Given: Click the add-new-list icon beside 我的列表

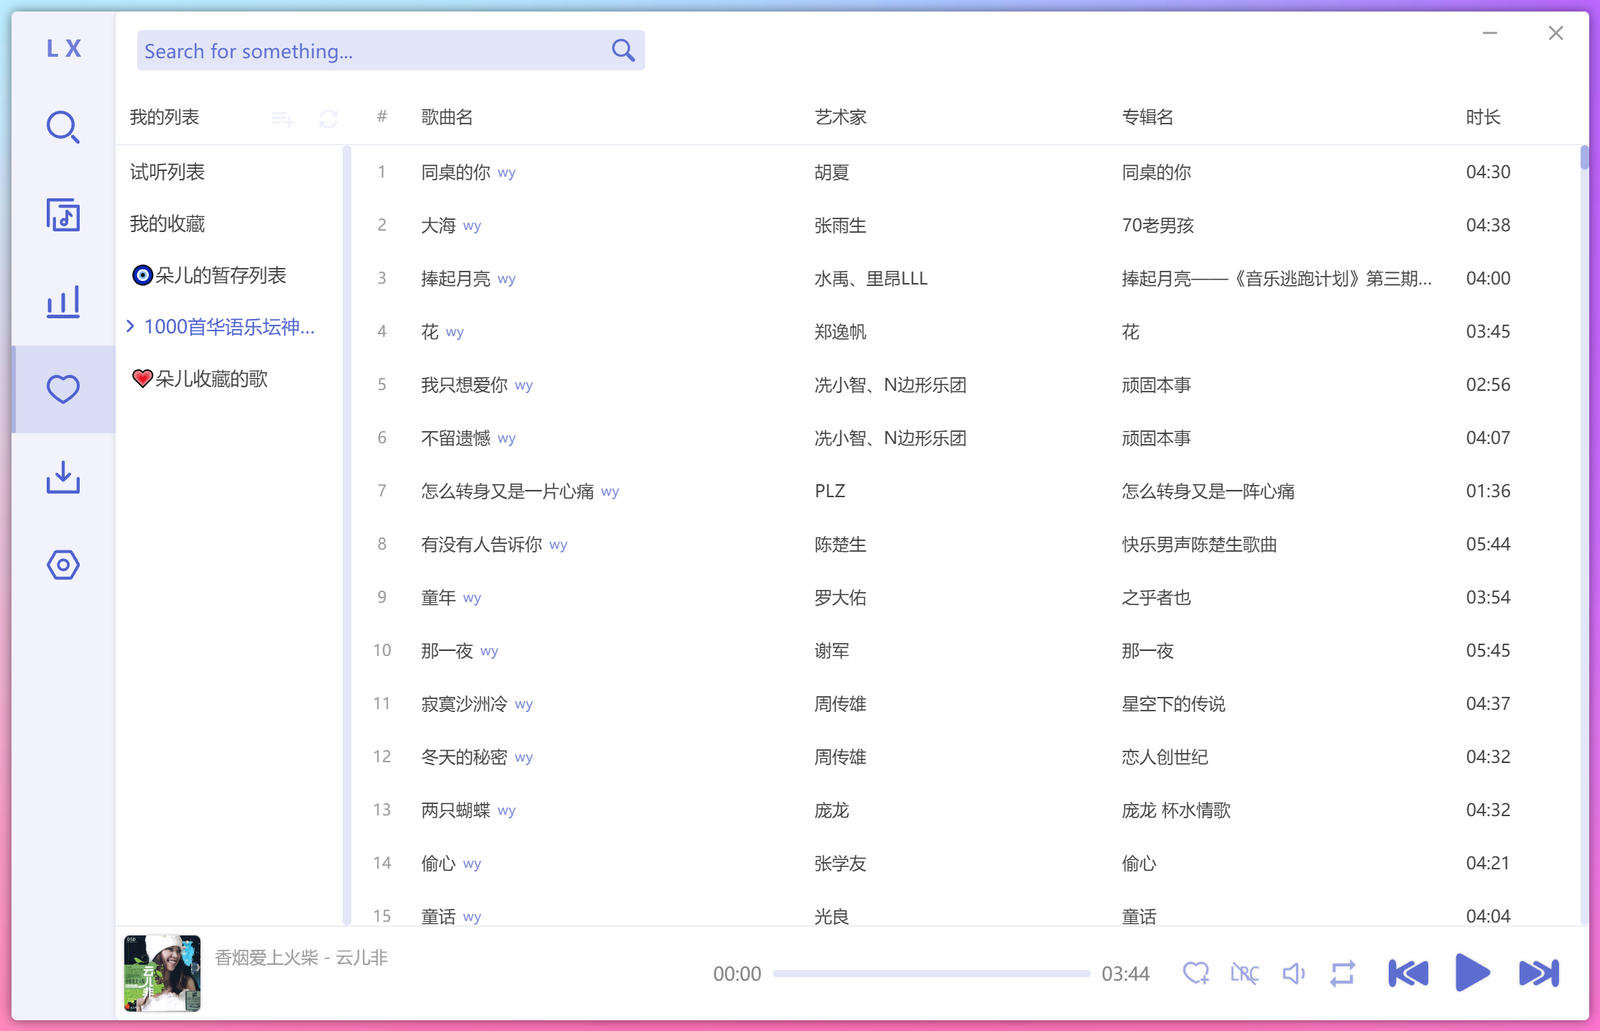Looking at the screenshot, I should pyautogui.click(x=283, y=119).
